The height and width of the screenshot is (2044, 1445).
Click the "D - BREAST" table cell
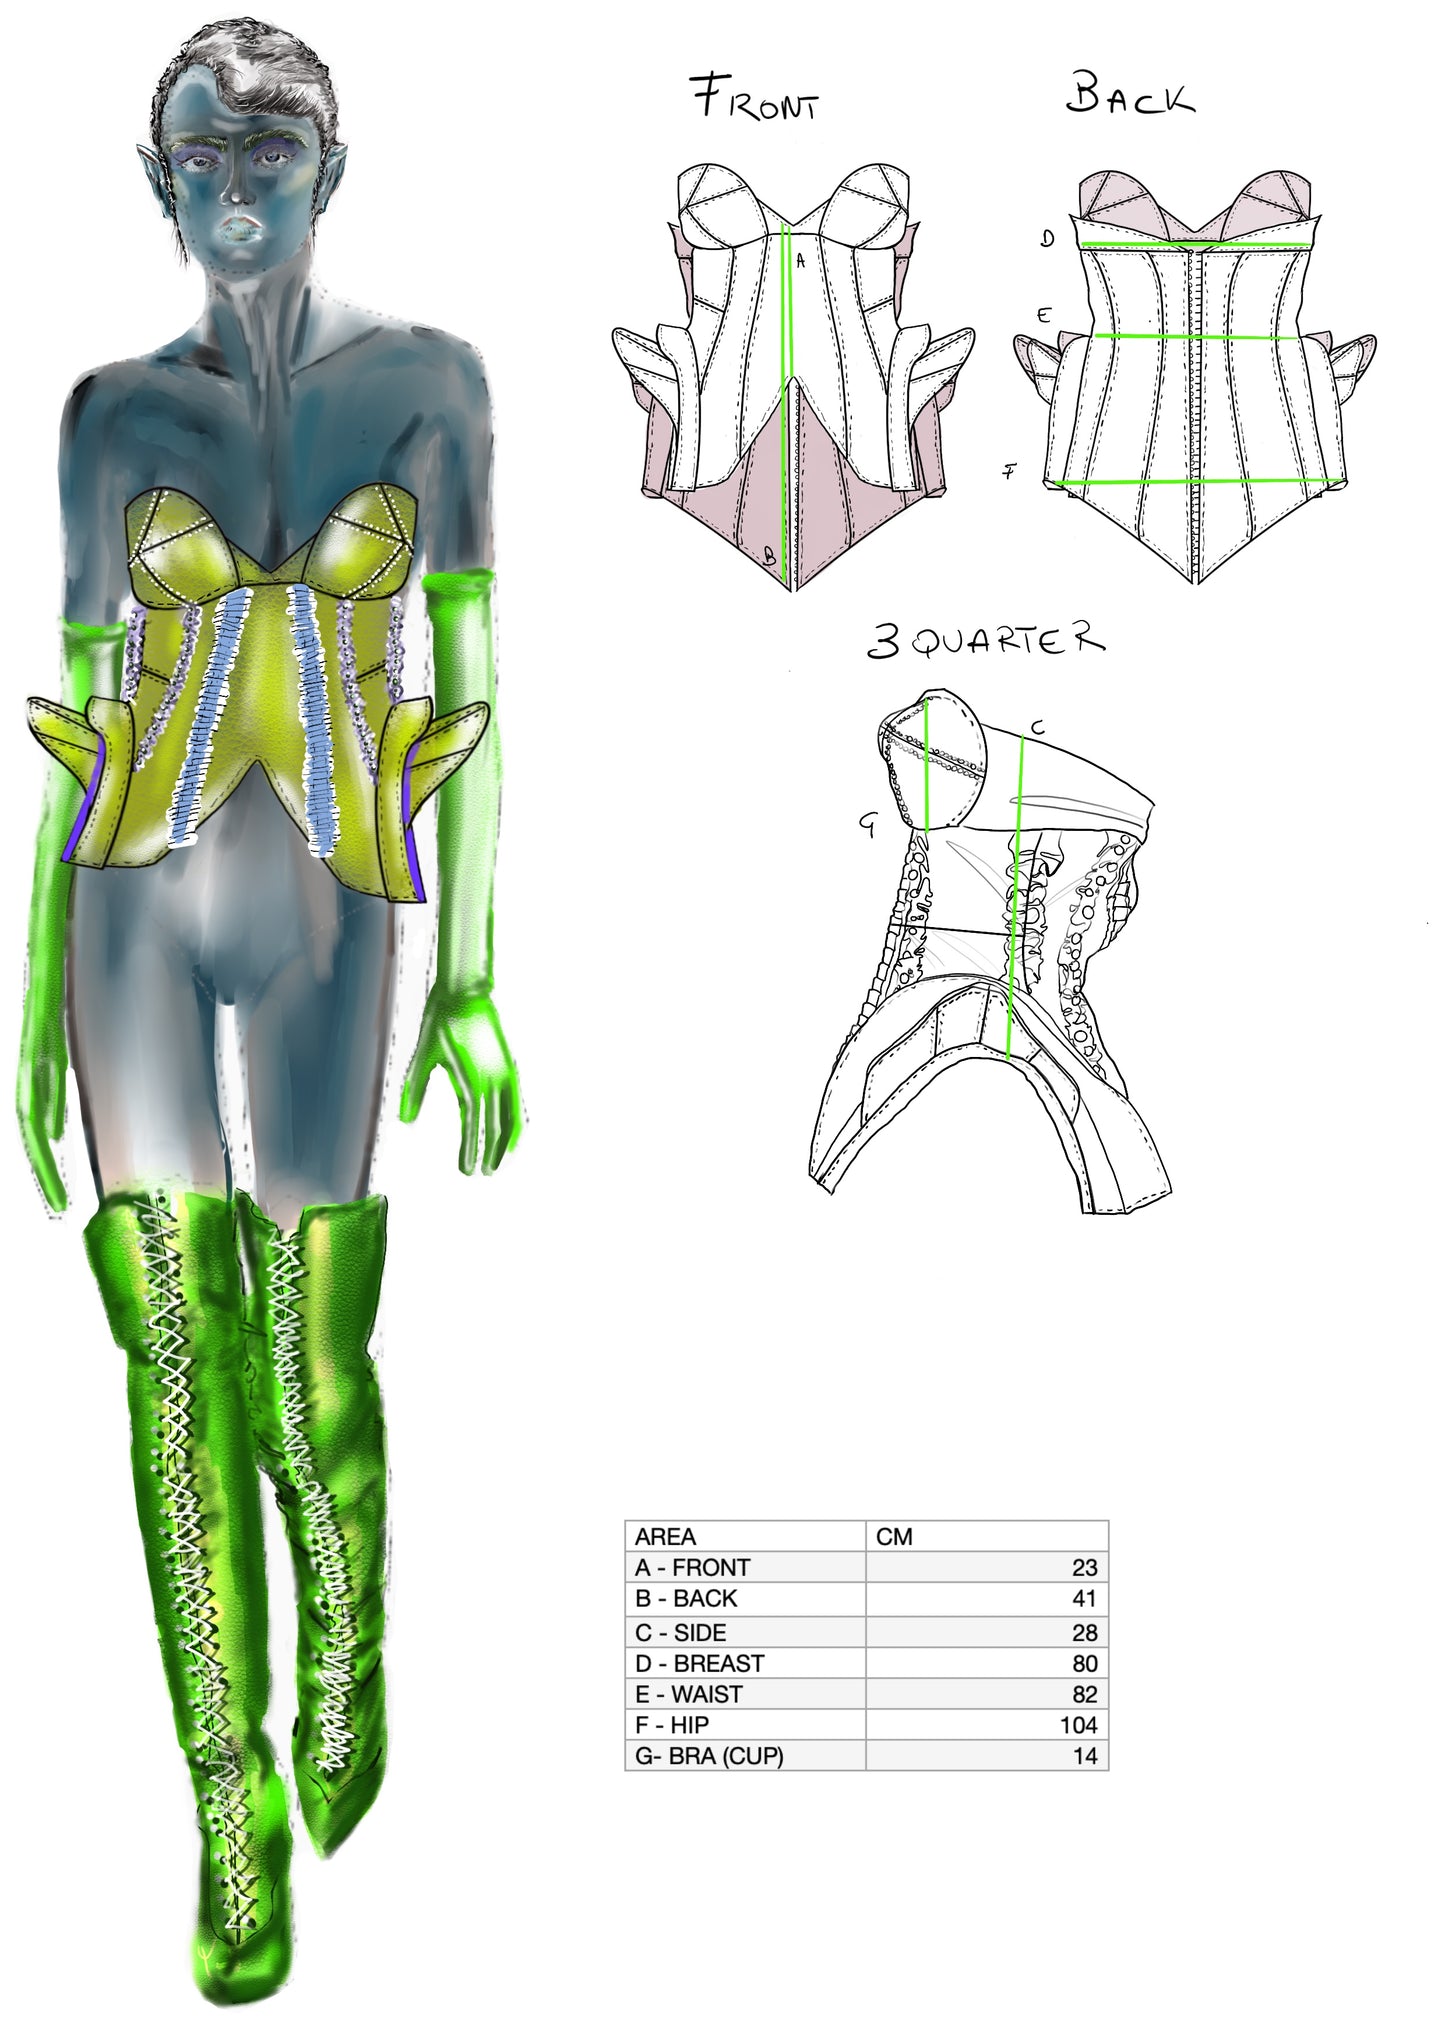(745, 1663)
